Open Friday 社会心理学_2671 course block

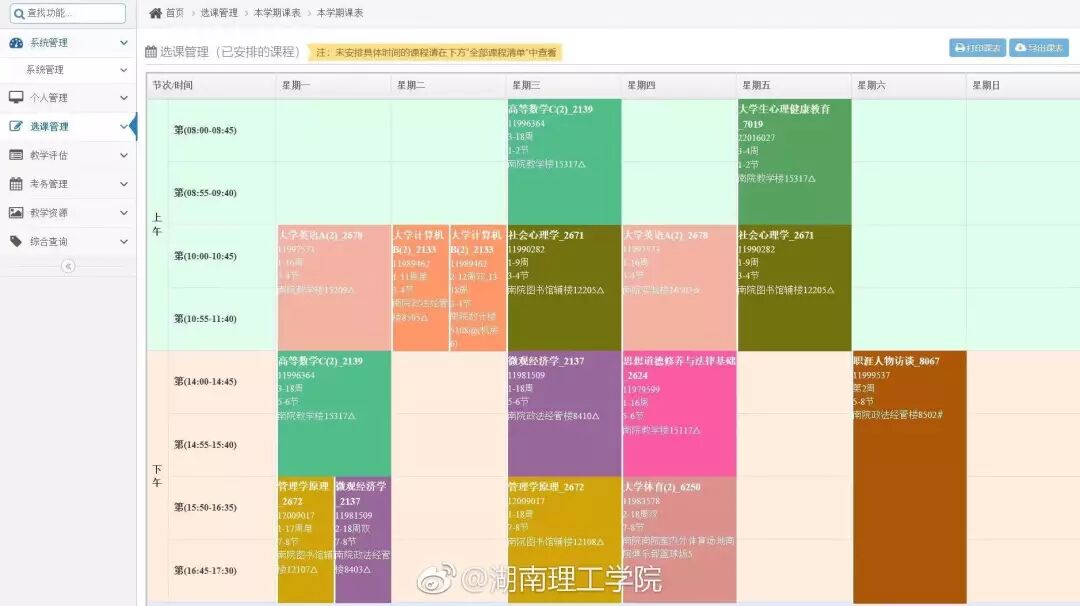pos(794,288)
